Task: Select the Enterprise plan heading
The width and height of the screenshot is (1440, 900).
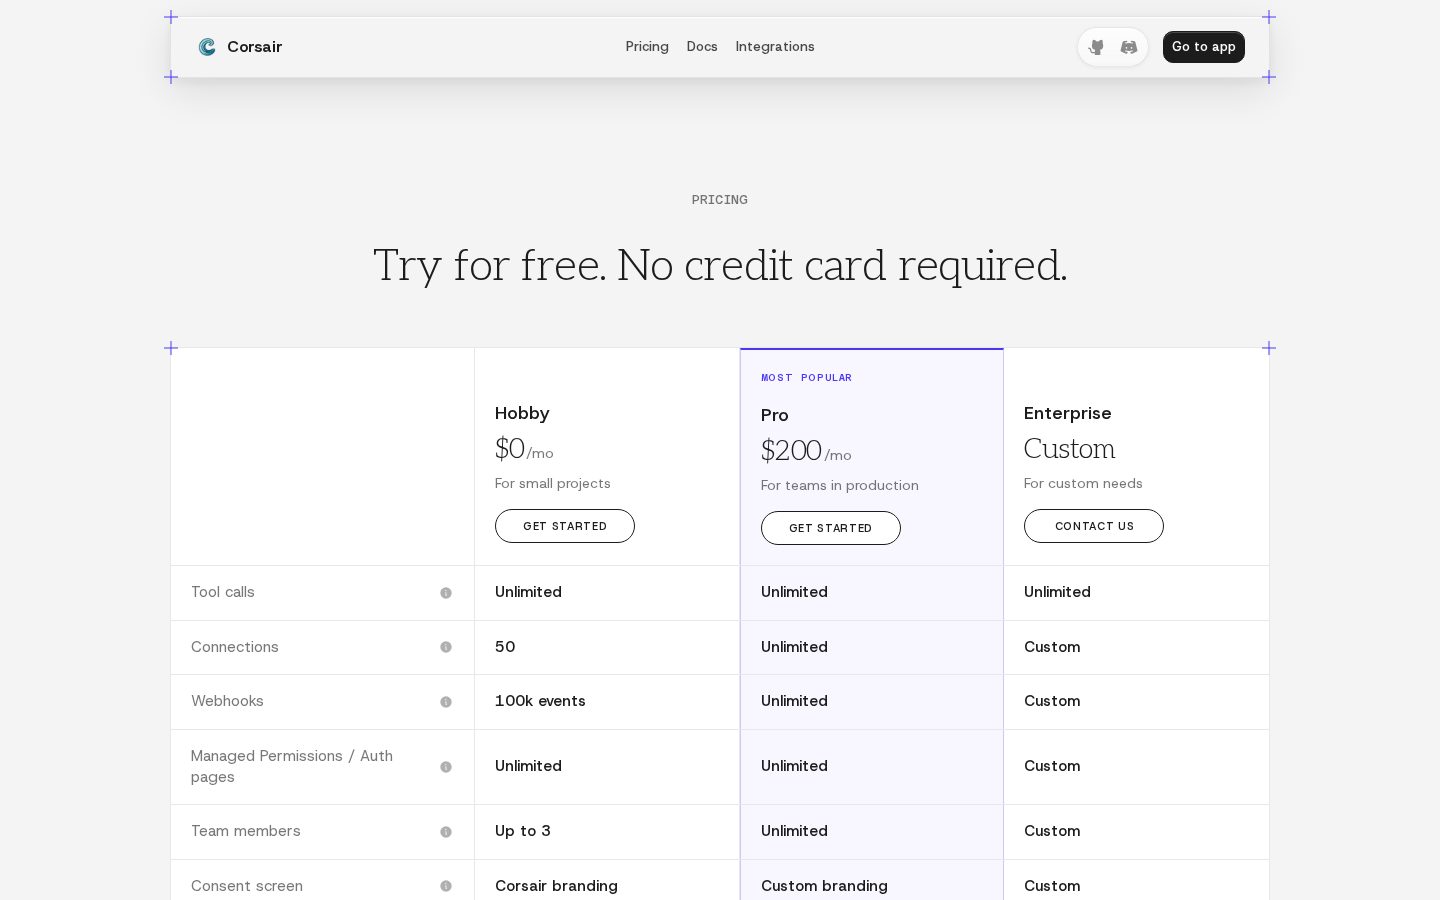Action: (x=1068, y=413)
